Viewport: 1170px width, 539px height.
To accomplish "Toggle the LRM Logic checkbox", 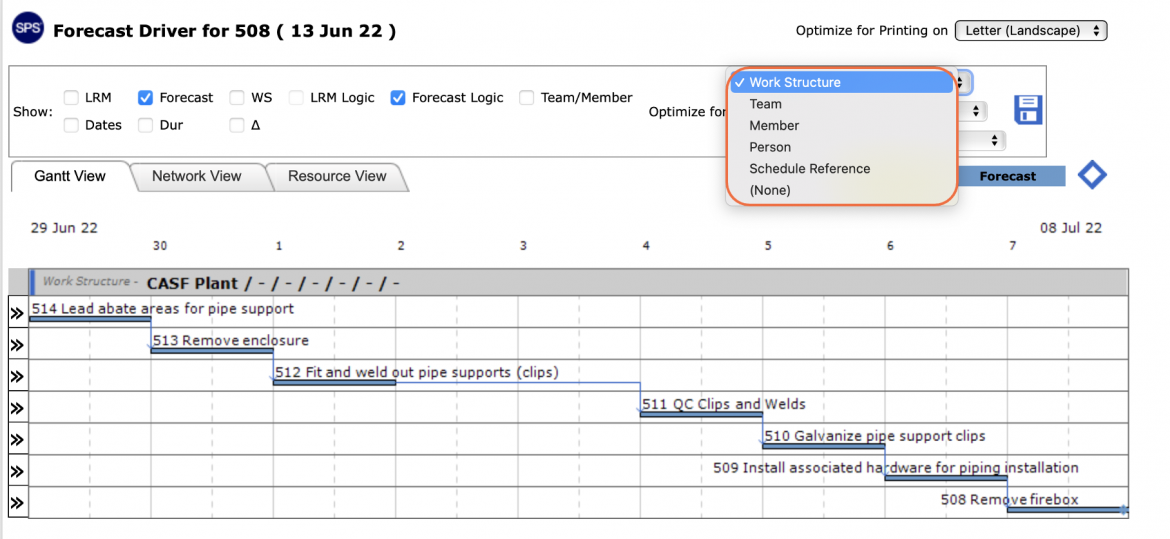I will click(x=296, y=98).
